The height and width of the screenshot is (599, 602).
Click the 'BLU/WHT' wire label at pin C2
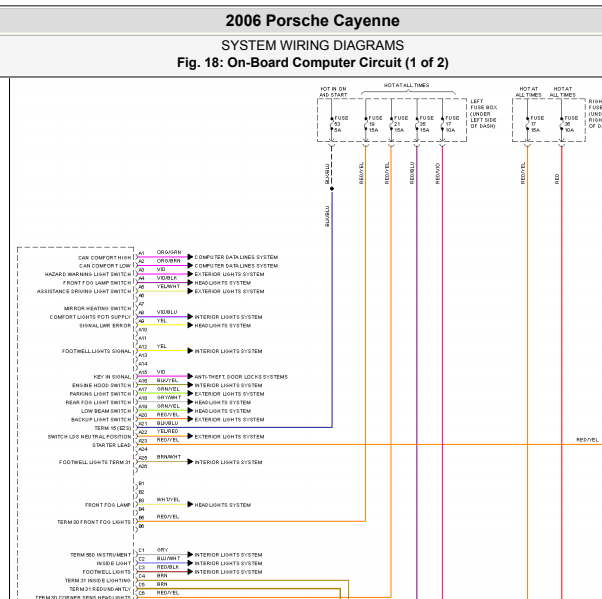[168, 558]
